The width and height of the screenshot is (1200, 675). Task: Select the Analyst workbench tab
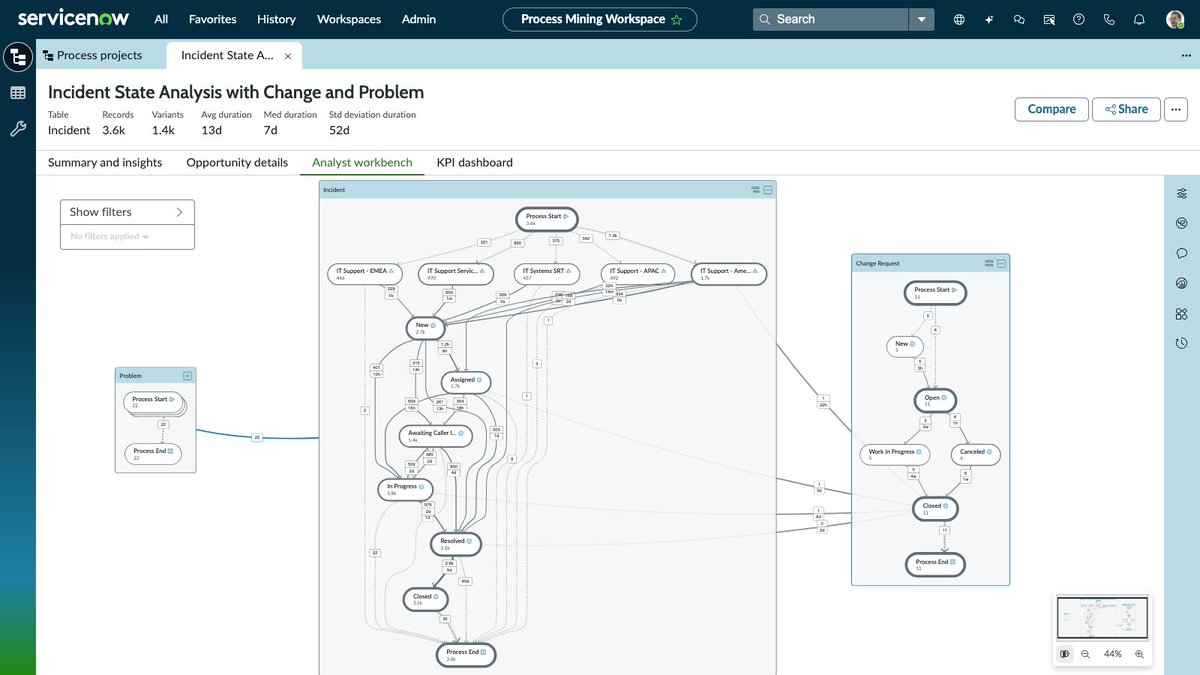click(362, 162)
